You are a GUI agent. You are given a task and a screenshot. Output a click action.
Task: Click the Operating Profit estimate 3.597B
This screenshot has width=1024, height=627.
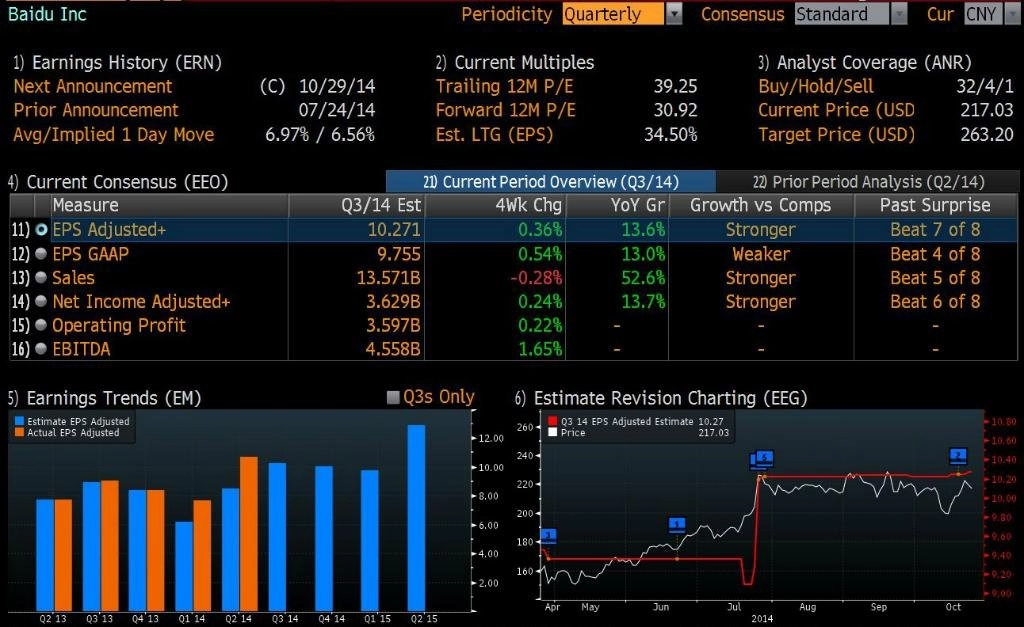click(393, 325)
